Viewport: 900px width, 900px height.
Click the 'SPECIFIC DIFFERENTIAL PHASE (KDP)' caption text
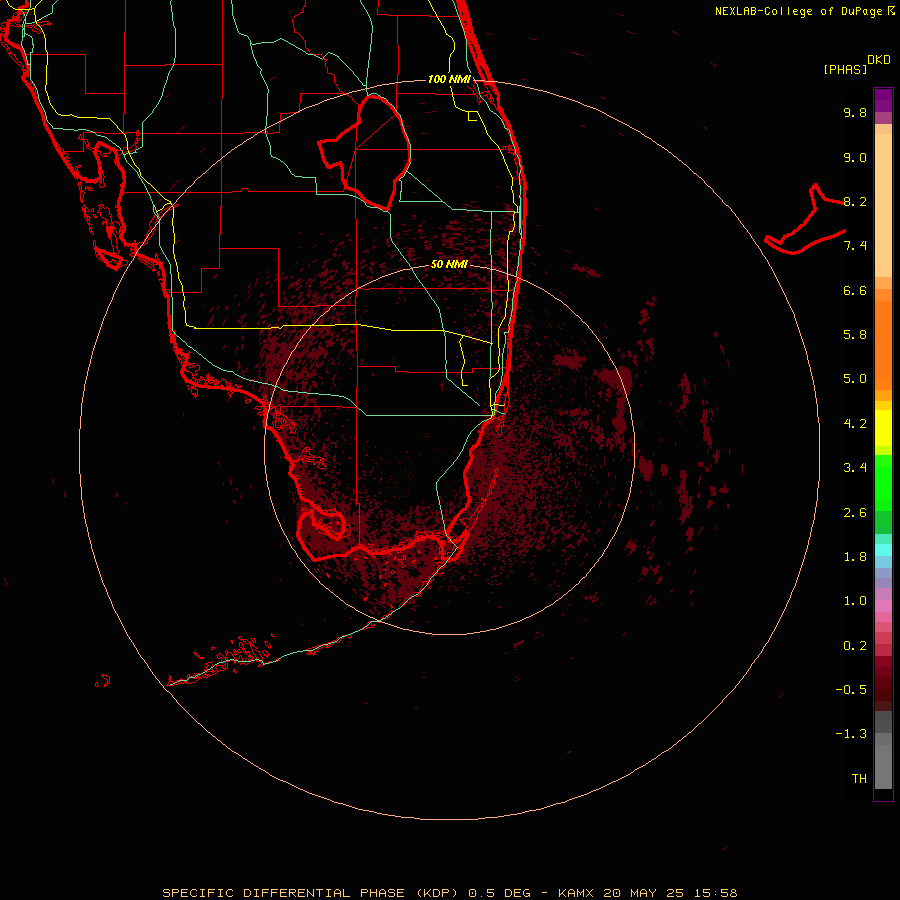coord(310,893)
